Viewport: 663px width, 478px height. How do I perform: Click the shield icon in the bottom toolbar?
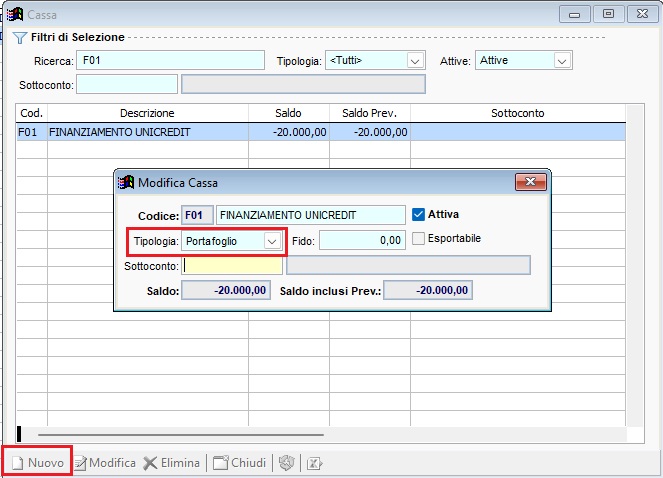pos(287,463)
